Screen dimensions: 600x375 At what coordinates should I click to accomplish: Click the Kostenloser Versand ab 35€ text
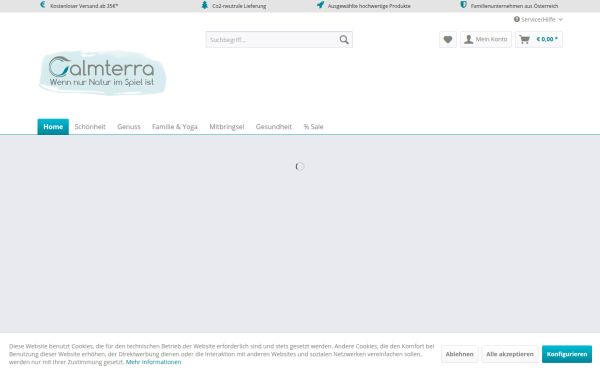[x=84, y=6]
